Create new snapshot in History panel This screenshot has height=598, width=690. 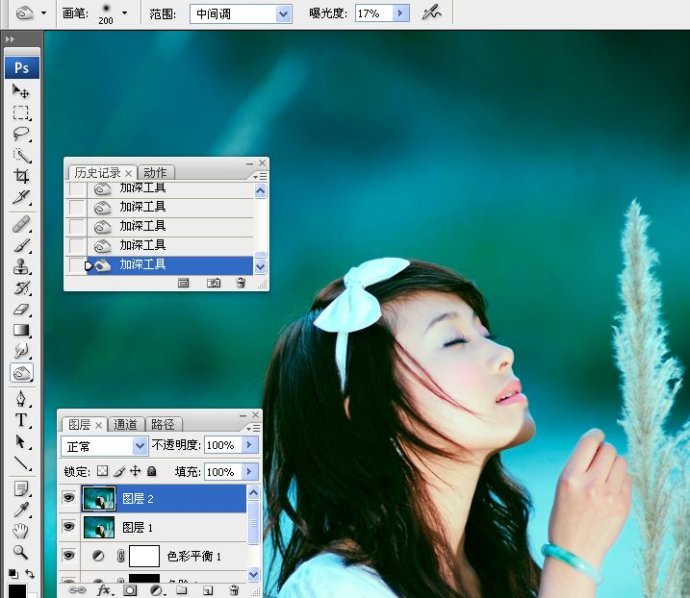click(x=213, y=283)
